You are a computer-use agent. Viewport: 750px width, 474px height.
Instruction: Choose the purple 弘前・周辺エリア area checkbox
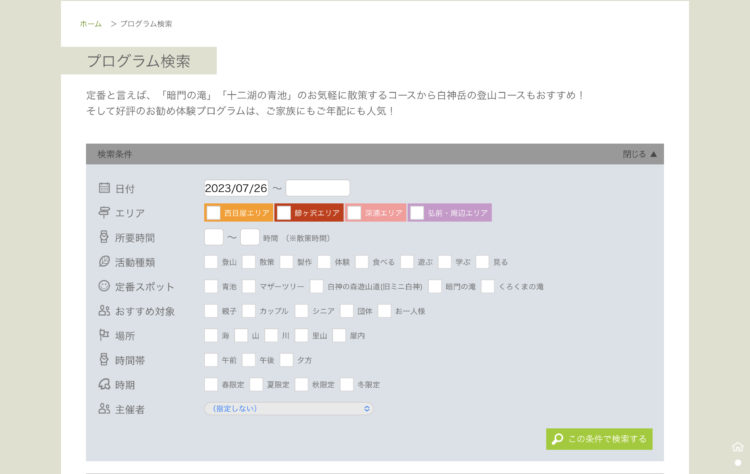(x=417, y=213)
